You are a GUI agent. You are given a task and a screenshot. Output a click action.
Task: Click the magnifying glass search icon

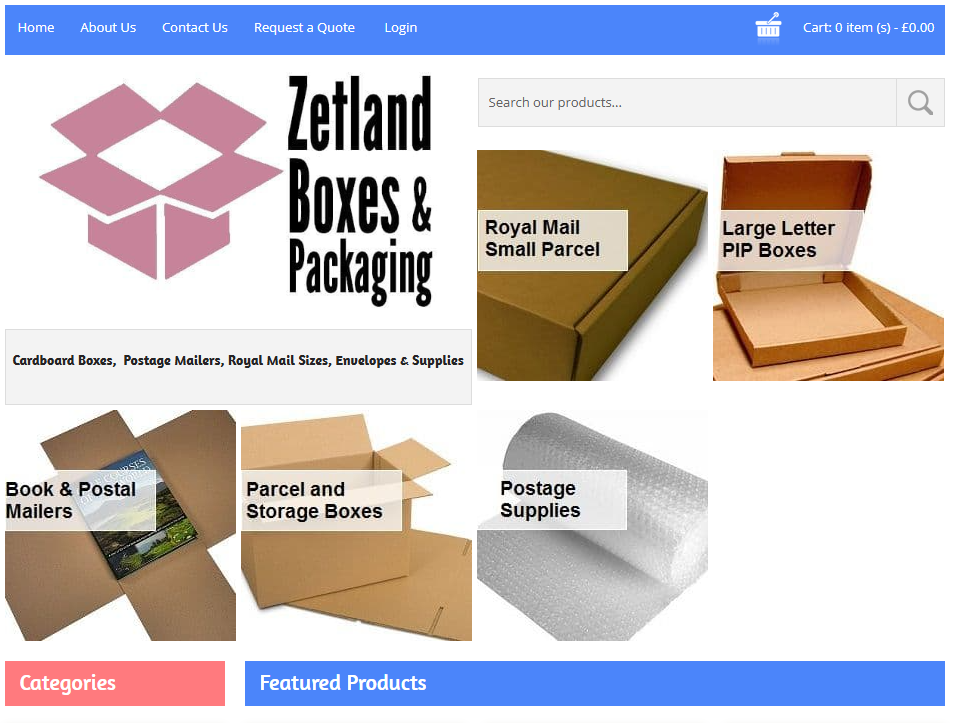coord(920,103)
